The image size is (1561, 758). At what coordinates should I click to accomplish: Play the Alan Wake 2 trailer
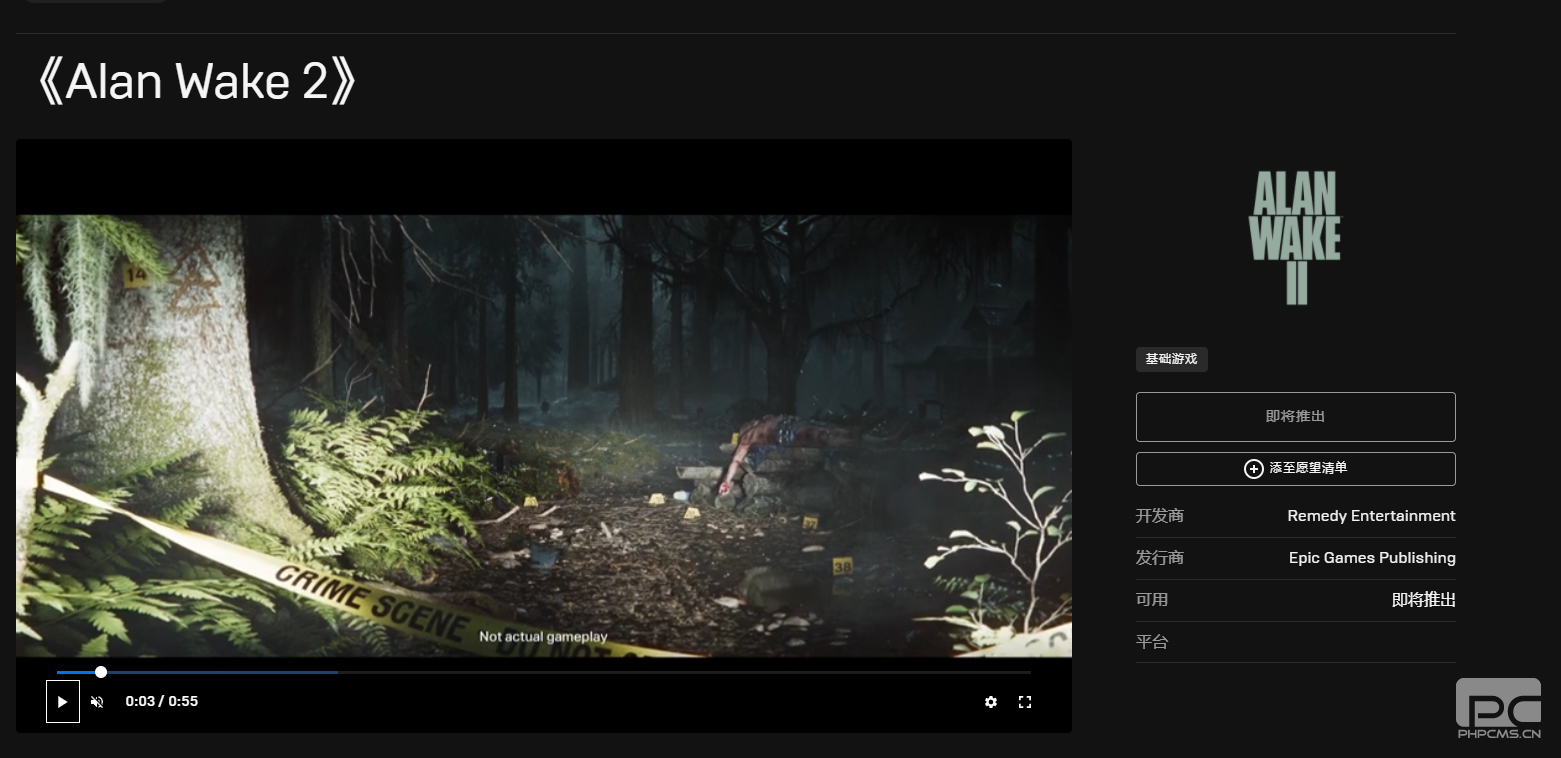[62, 702]
